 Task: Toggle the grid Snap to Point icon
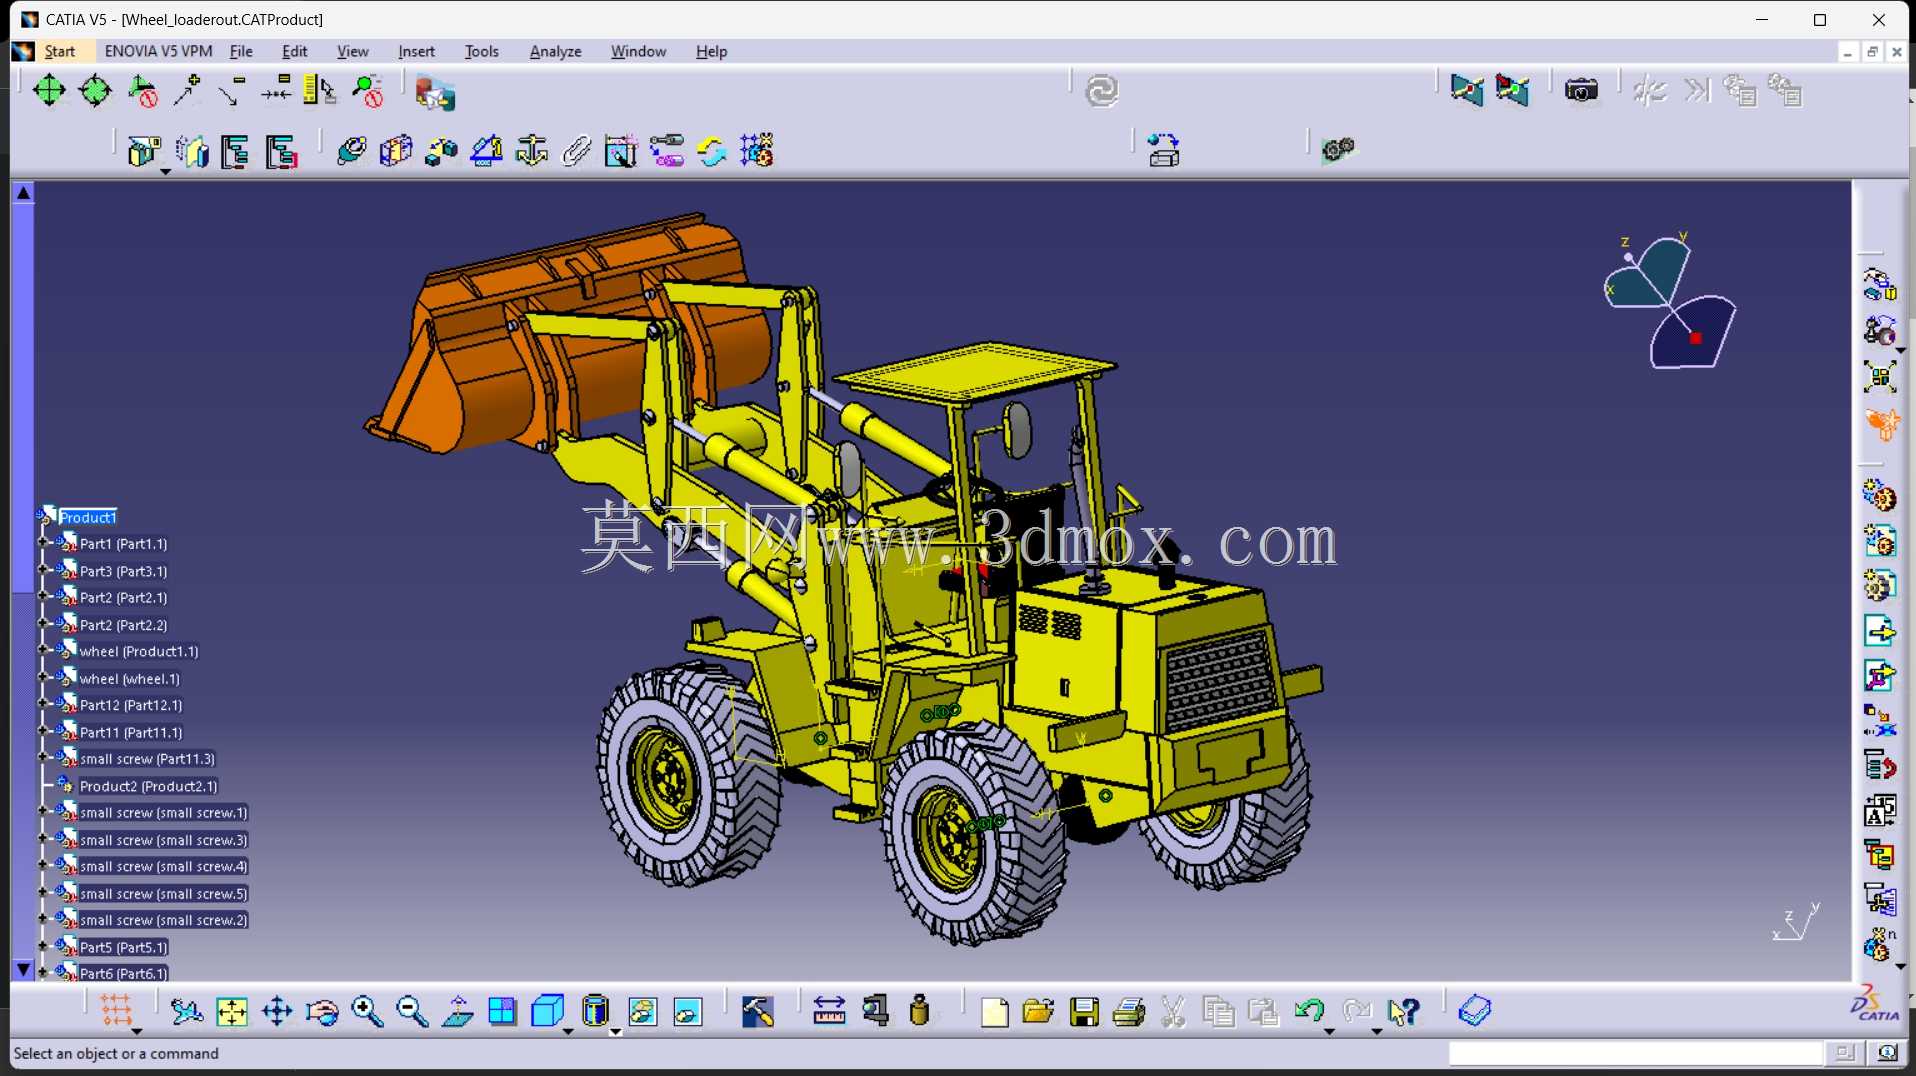tap(116, 1010)
